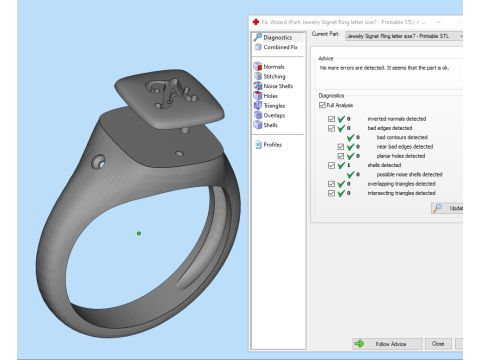Click the 'intersecting triangles detected' label

point(401,193)
